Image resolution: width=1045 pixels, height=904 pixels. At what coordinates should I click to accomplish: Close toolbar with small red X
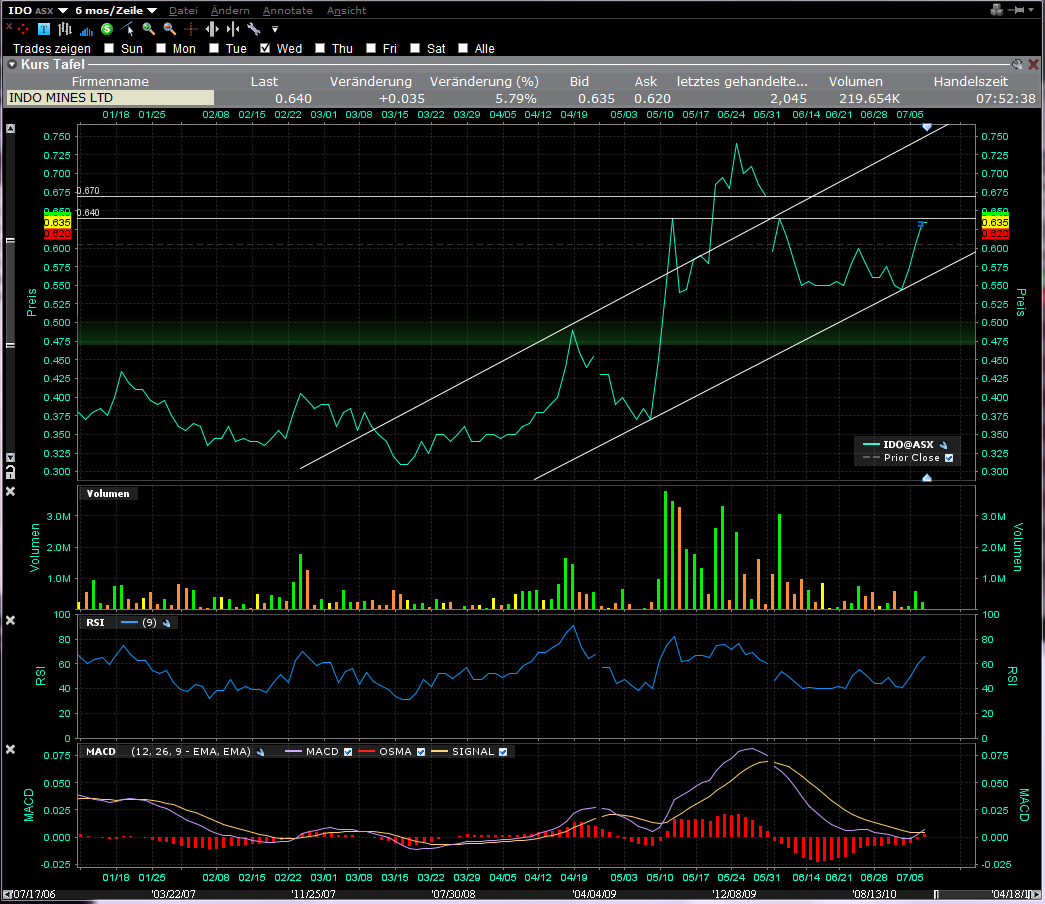point(9,26)
